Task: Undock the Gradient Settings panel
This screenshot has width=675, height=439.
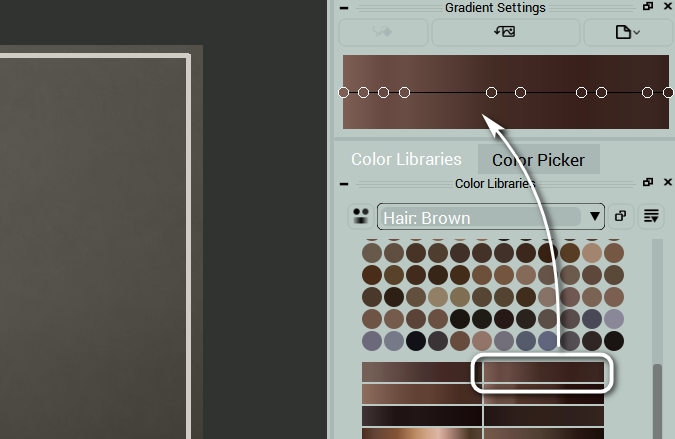Action: (648, 6)
